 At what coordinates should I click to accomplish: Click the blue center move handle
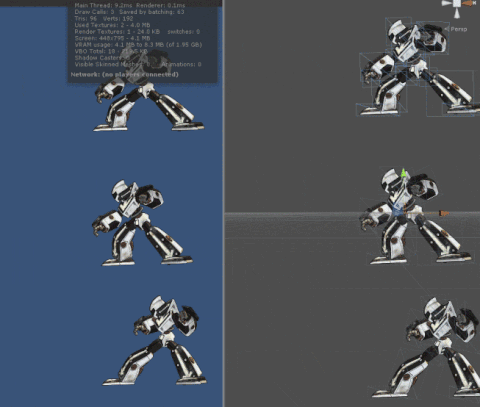pos(397,211)
